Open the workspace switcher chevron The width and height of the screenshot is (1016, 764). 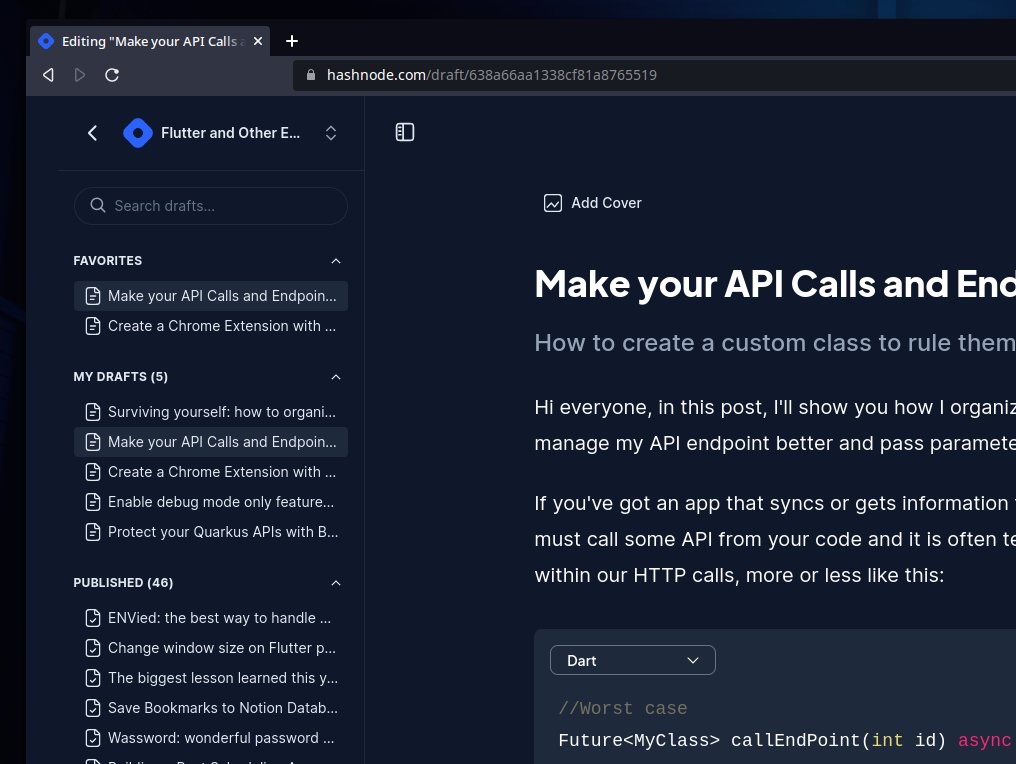click(x=331, y=132)
